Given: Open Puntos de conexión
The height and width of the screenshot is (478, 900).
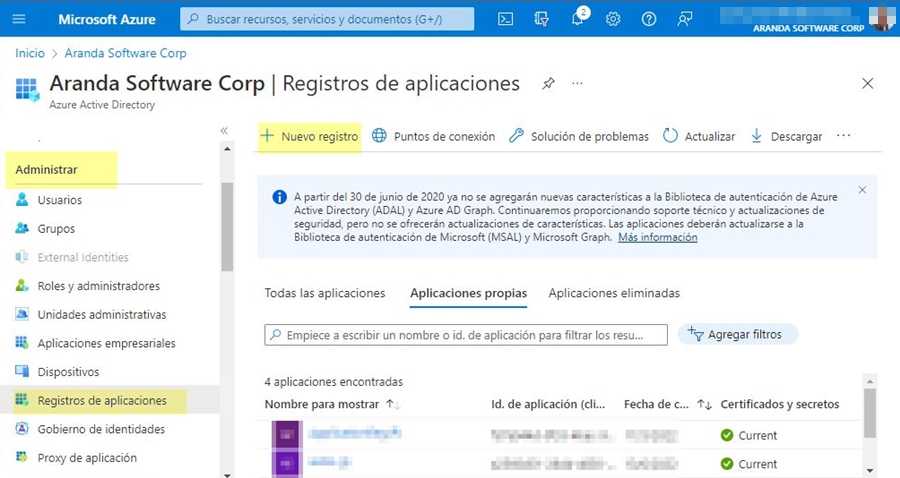Looking at the screenshot, I should tap(433, 137).
